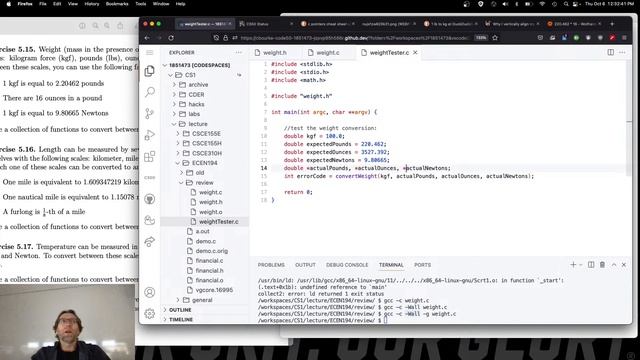Open weight.o in the file tree
Viewport: 640px width, 360px height.
point(211,212)
